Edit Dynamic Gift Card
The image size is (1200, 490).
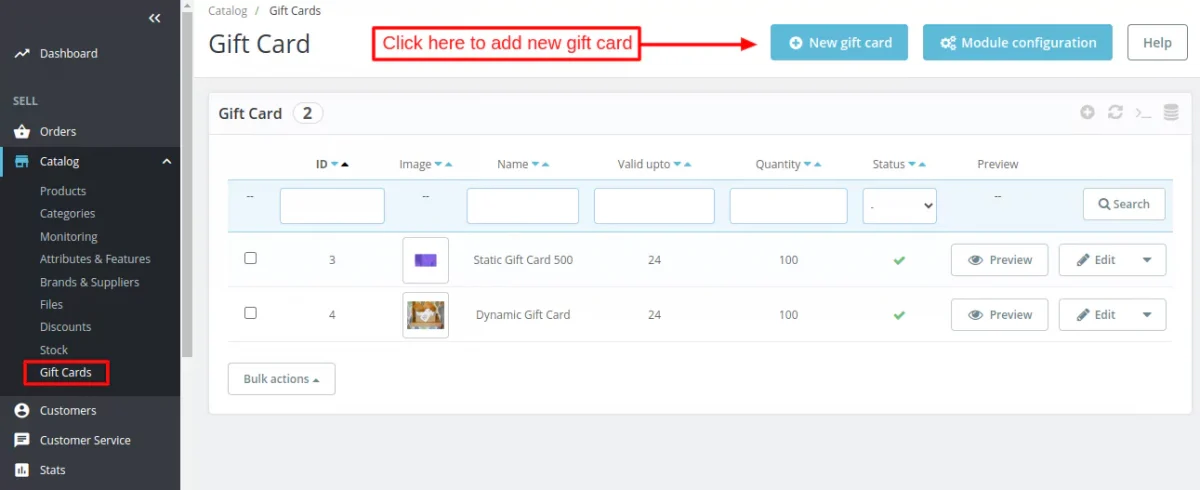point(1094,314)
